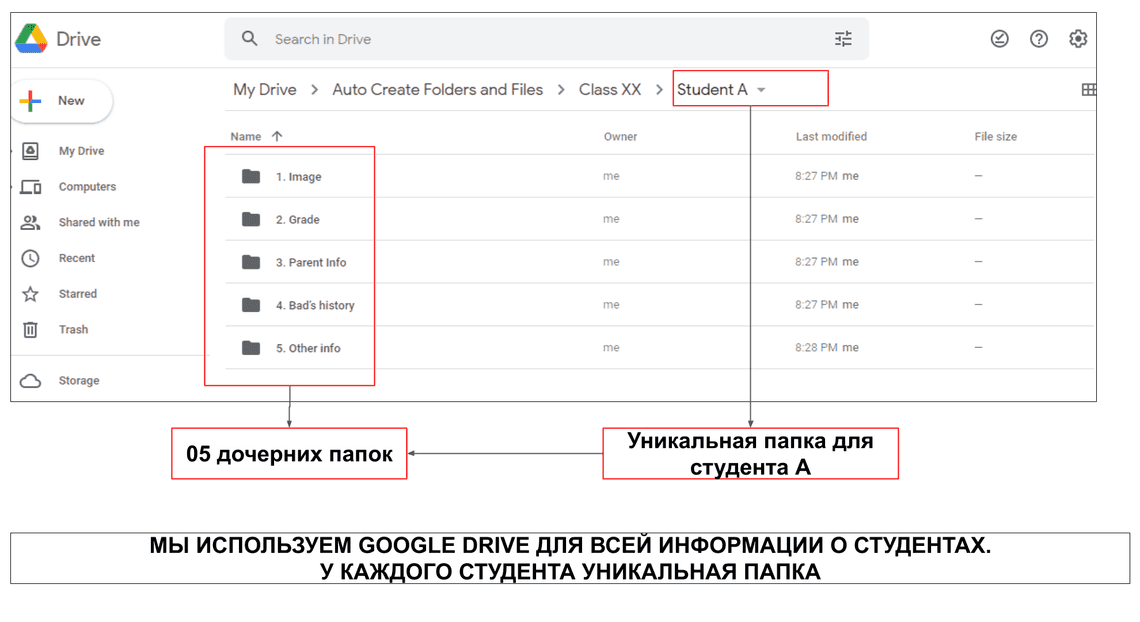The width and height of the screenshot is (1140, 622).
Task: Click the Starred sidebar star icon
Action: click(x=31, y=294)
